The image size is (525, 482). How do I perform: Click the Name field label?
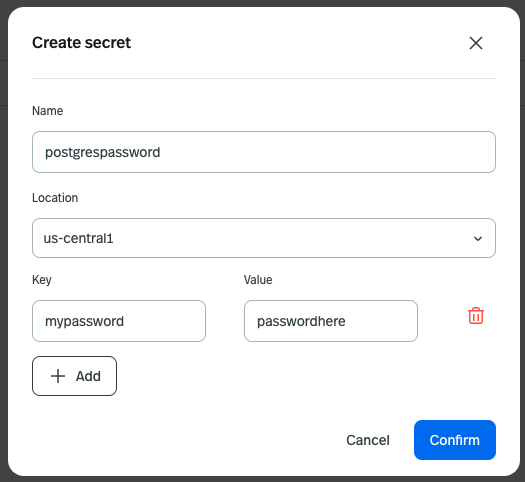click(x=48, y=111)
